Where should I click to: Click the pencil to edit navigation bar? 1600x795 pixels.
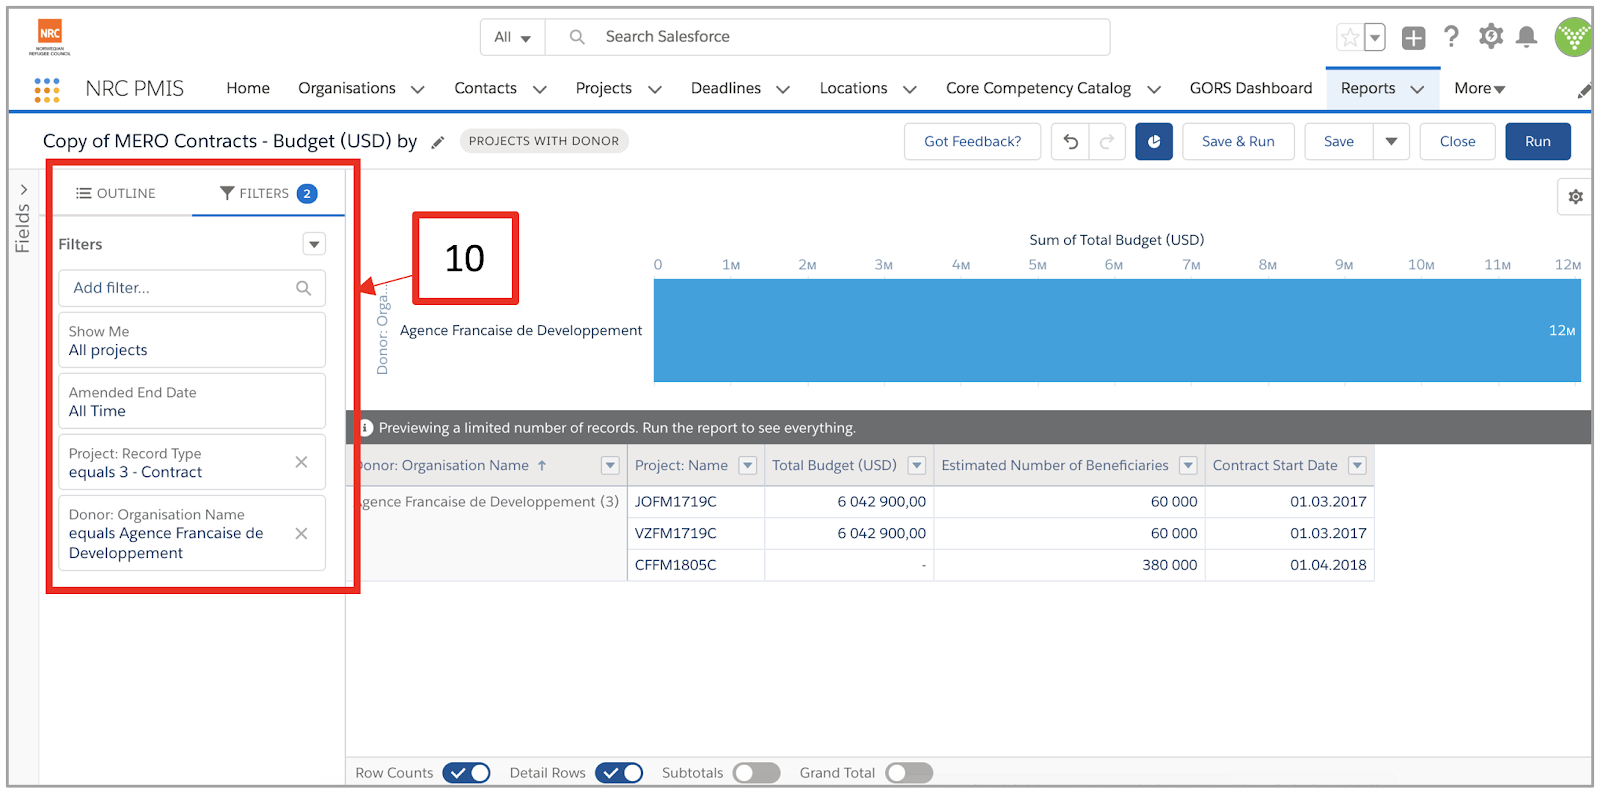1584,91
